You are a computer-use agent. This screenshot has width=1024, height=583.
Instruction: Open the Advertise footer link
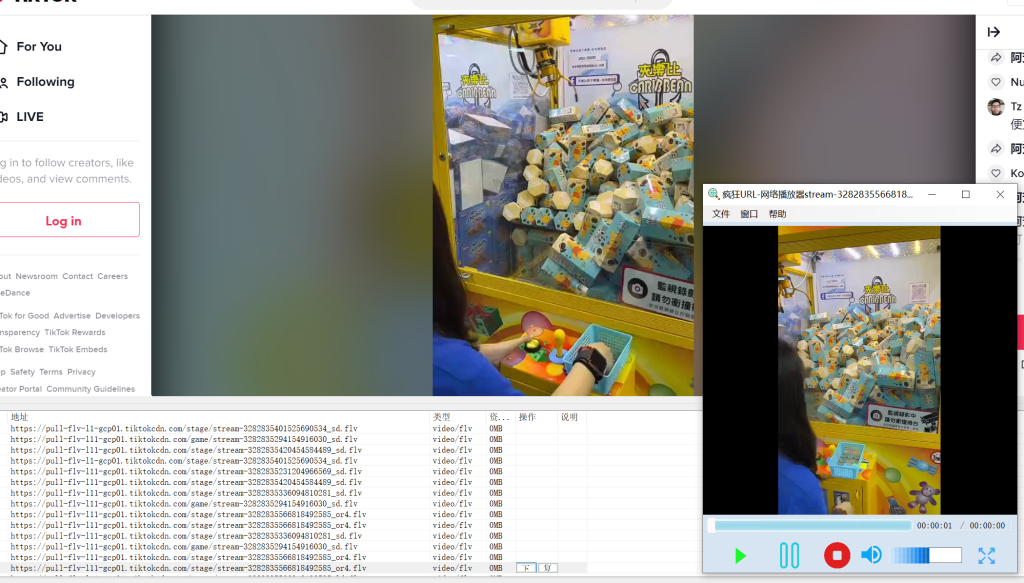tap(72, 315)
